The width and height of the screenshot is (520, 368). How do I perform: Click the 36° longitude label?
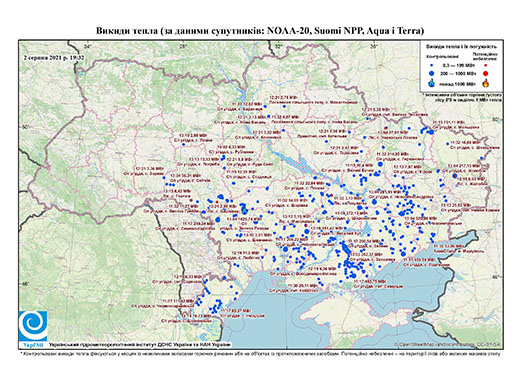pyautogui.click(x=374, y=46)
